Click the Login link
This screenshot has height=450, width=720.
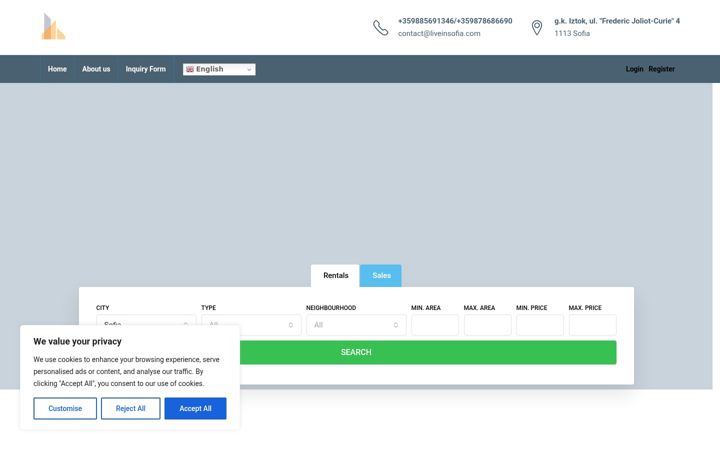pyautogui.click(x=634, y=69)
